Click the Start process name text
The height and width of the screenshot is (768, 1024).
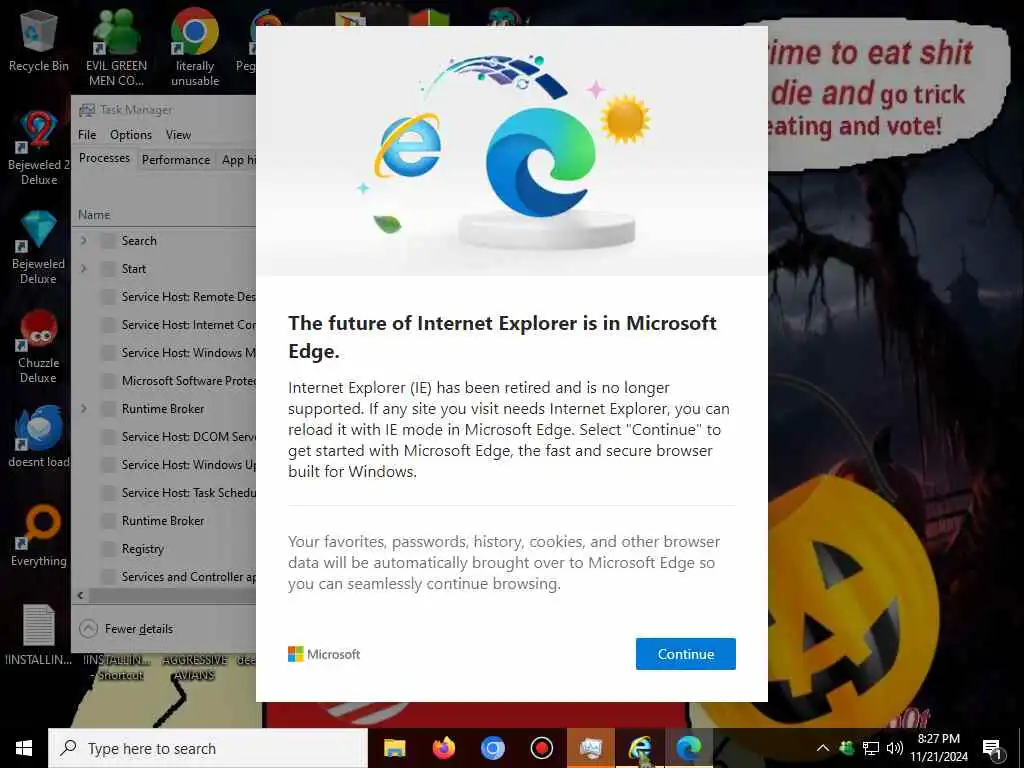pyautogui.click(x=134, y=268)
